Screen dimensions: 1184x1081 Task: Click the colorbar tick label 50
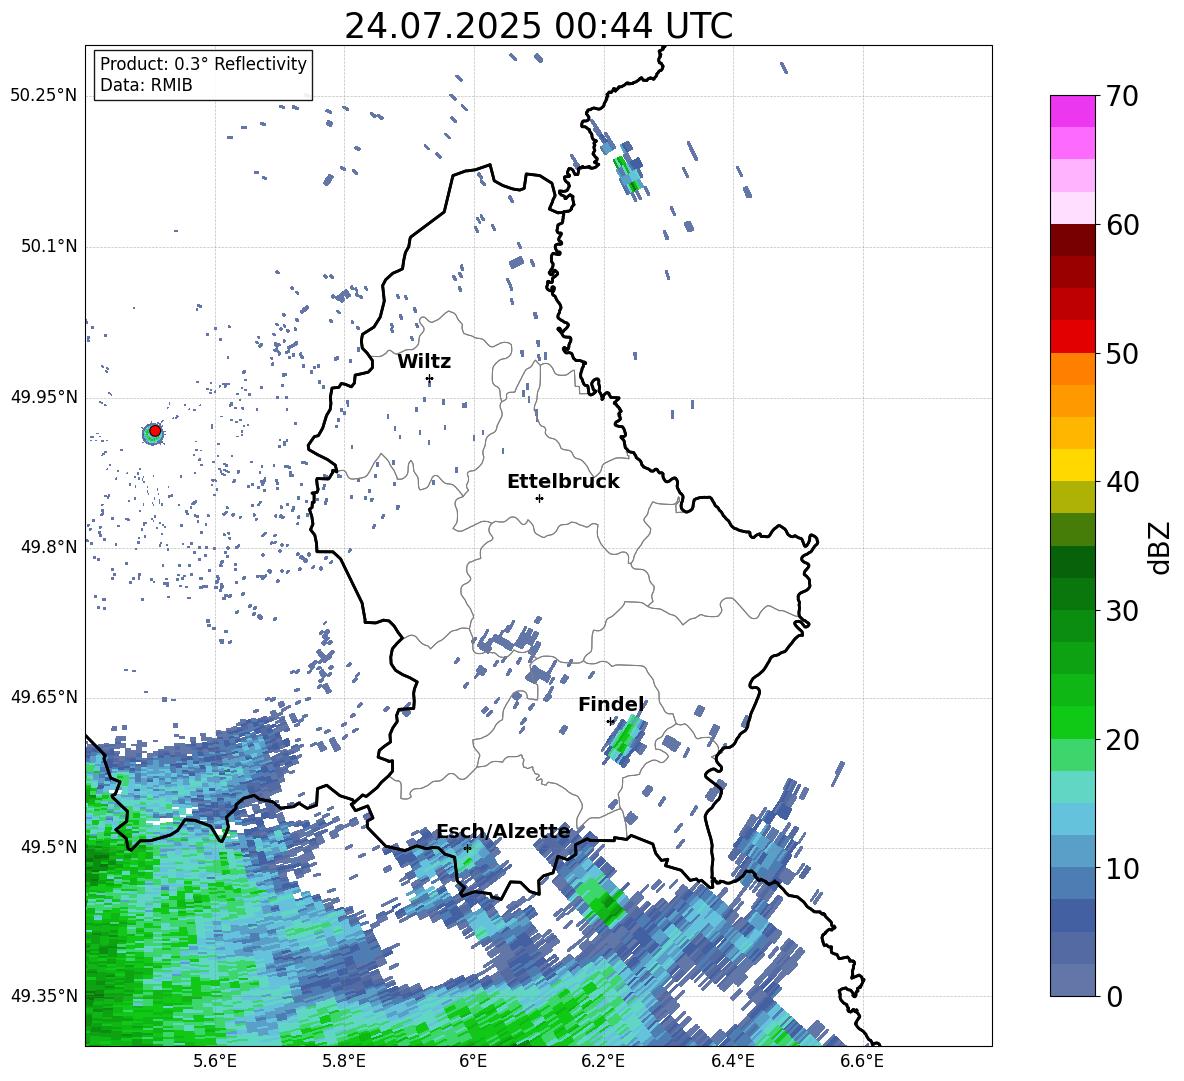[x=1122, y=353]
